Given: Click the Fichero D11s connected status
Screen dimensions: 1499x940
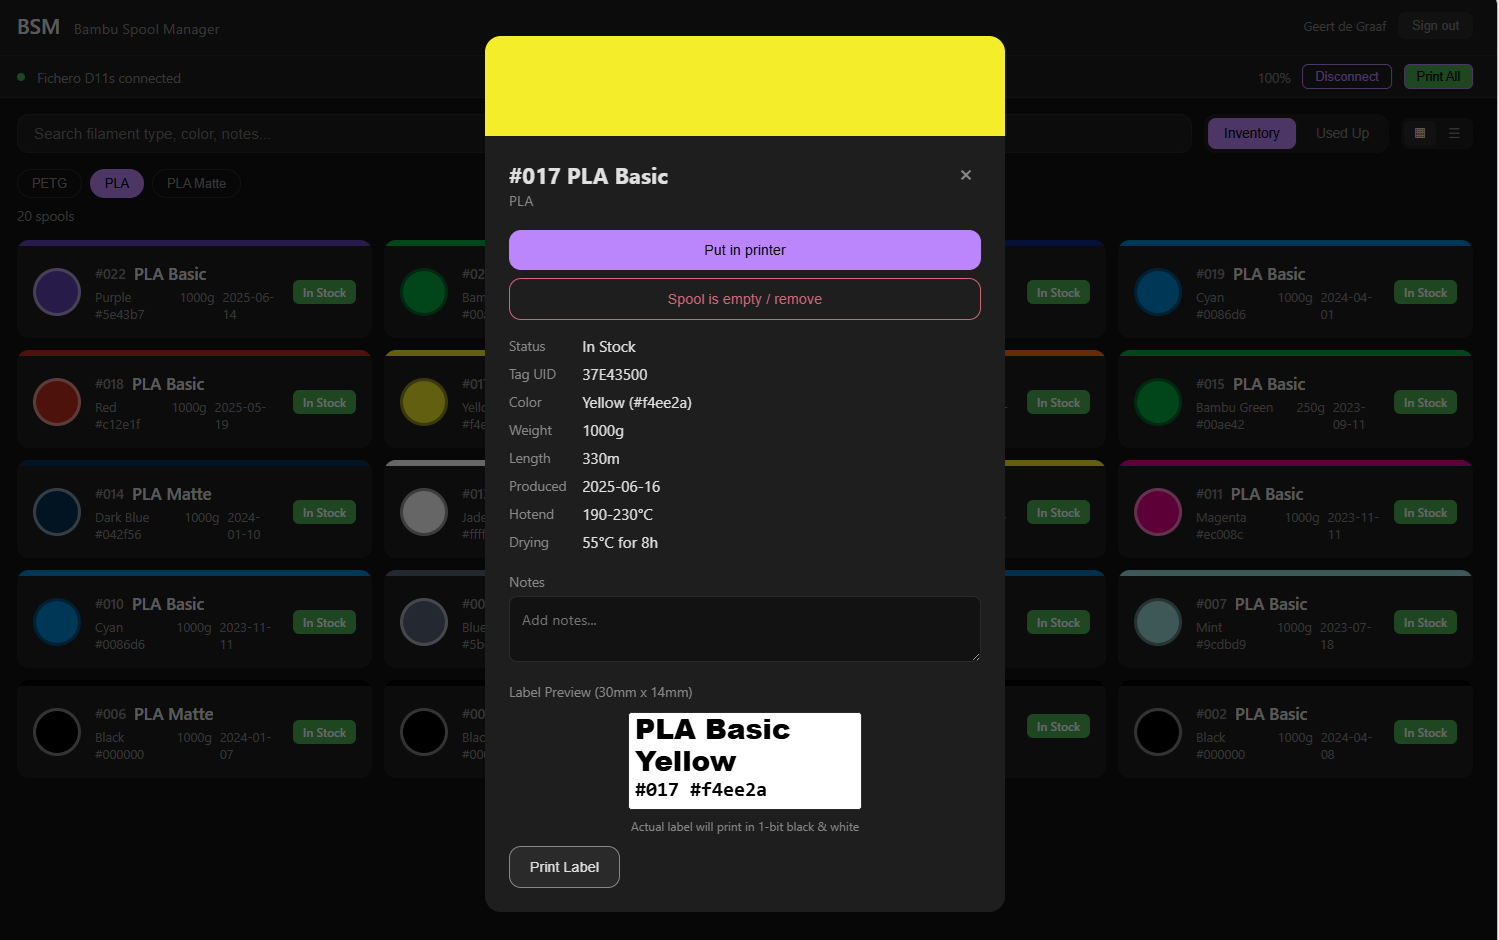Looking at the screenshot, I should (109, 78).
